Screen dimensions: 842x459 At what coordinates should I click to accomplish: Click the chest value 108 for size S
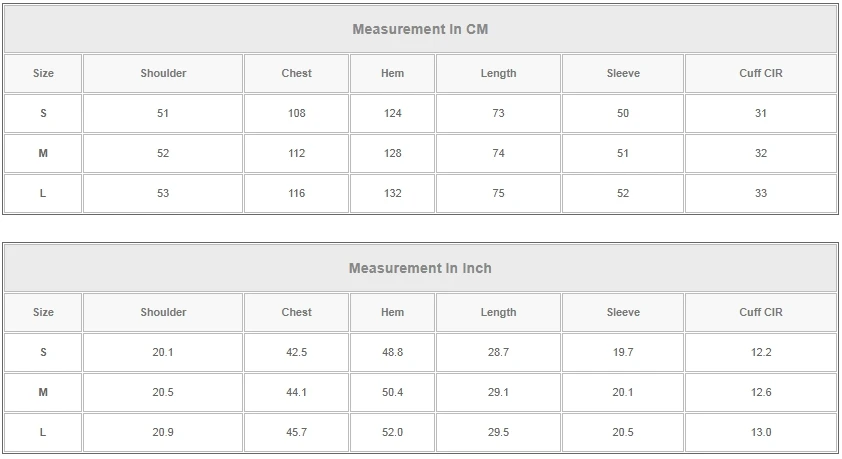pyautogui.click(x=296, y=113)
